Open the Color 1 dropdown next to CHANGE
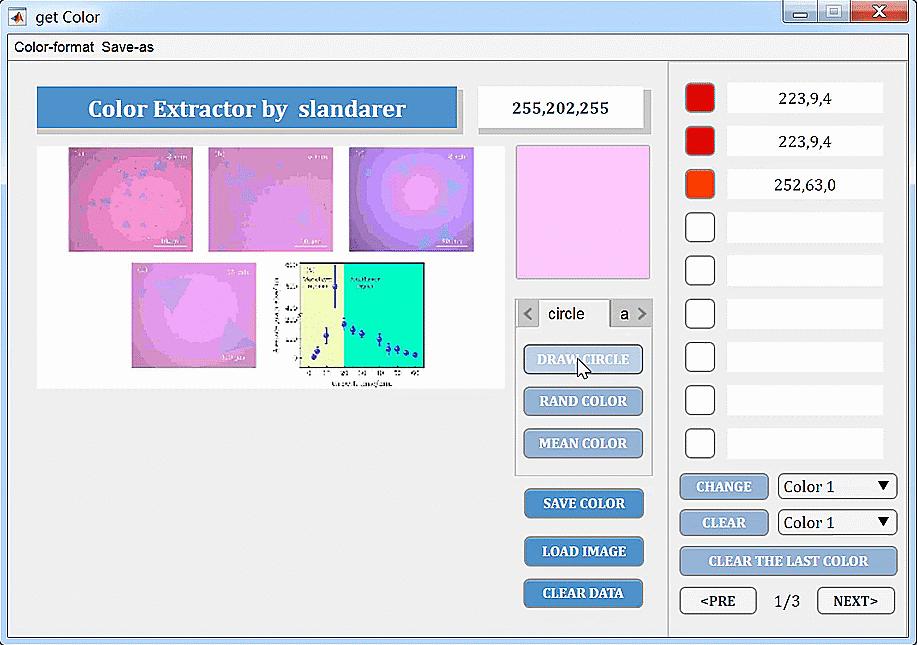 837,486
